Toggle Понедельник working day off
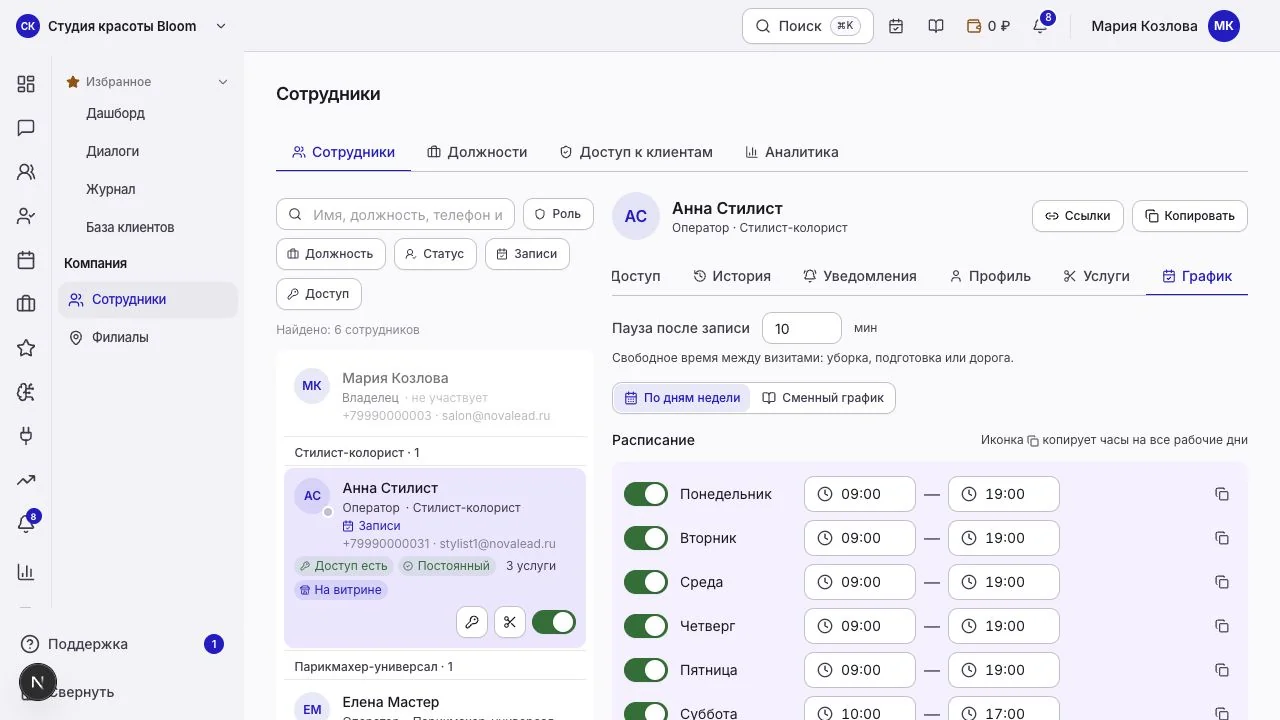Image resolution: width=1280 pixels, height=720 pixels. pyautogui.click(x=646, y=494)
